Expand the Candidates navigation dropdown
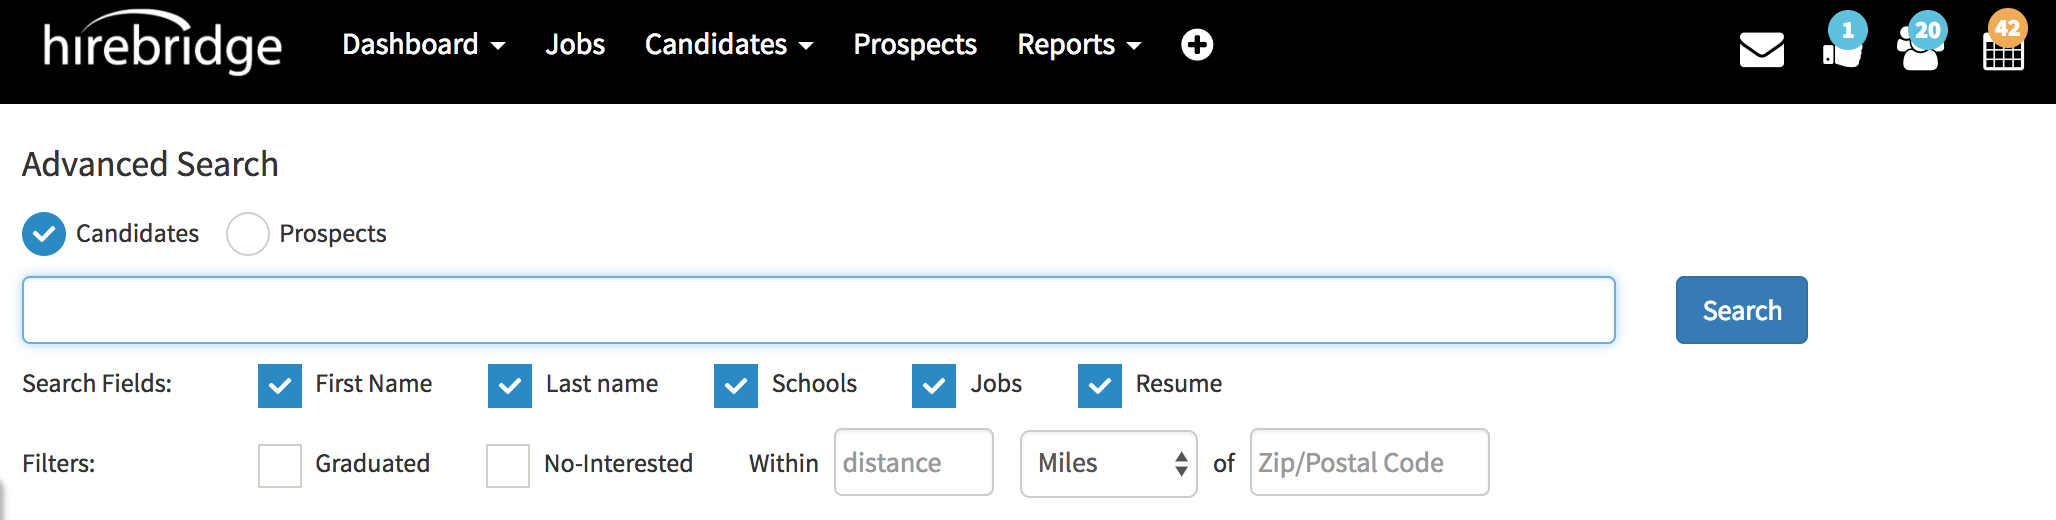Image resolution: width=2056 pixels, height=520 pixels. tap(728, 45)
